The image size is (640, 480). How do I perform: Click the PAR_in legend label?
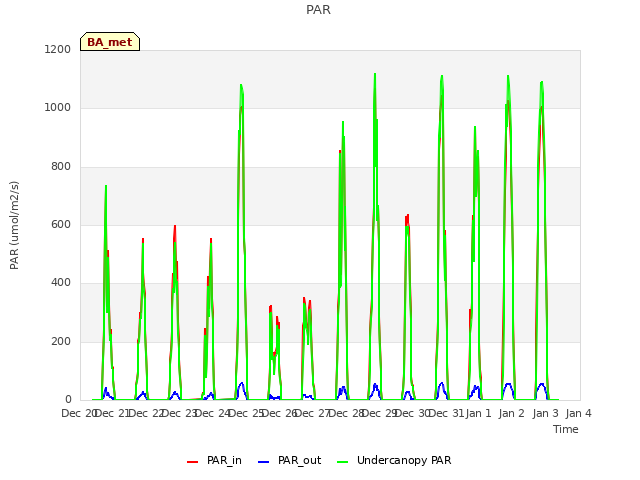tap(224, 460)
